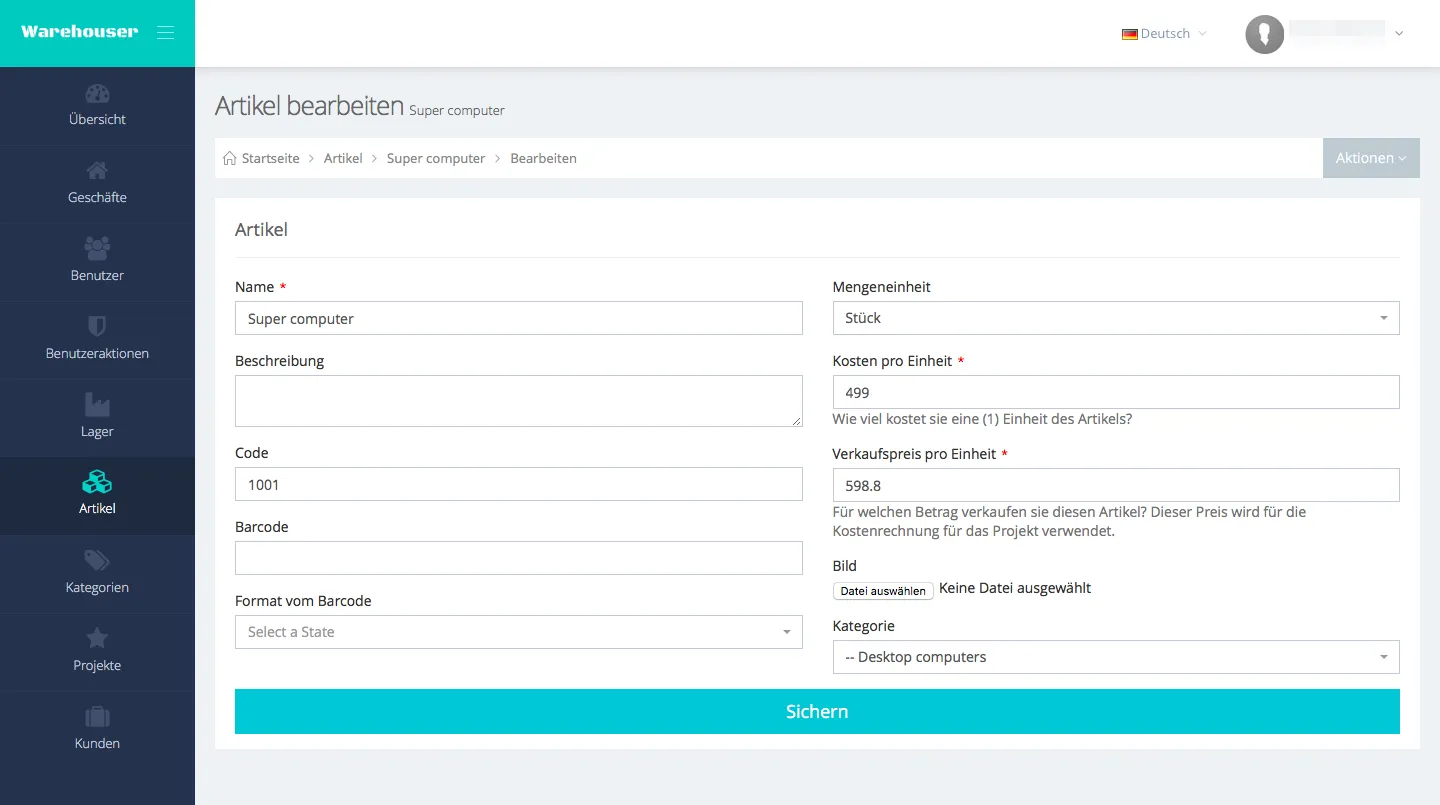This screenshot has width=1440, height=805.
Task: Open the Lager warehouse icon
Action: [x=97, y=405]
